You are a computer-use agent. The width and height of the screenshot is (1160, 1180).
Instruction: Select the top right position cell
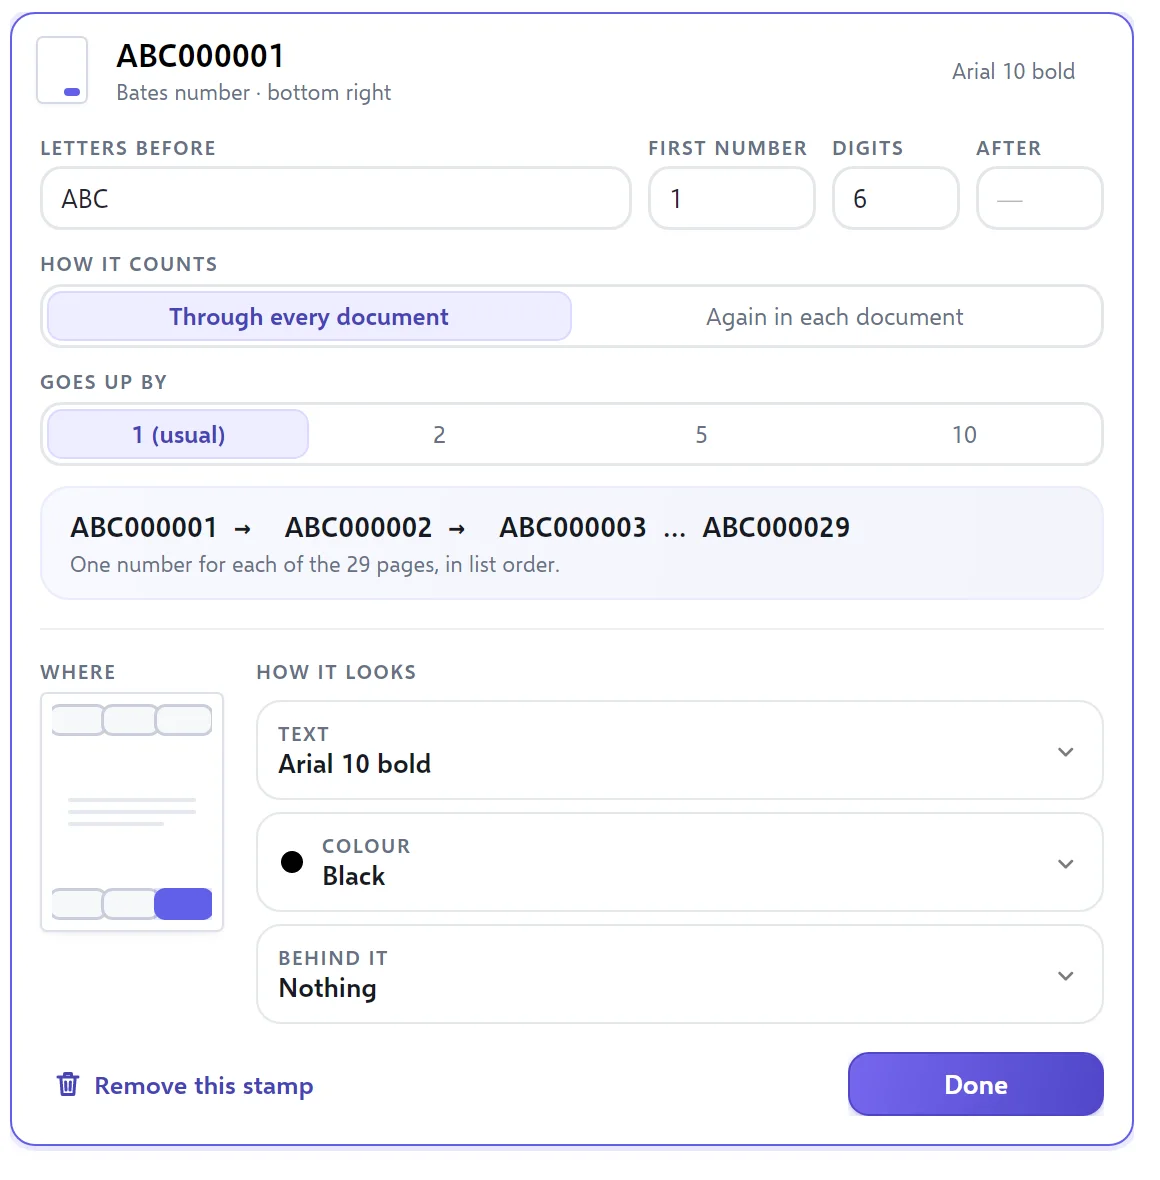(x=184, y=720)
